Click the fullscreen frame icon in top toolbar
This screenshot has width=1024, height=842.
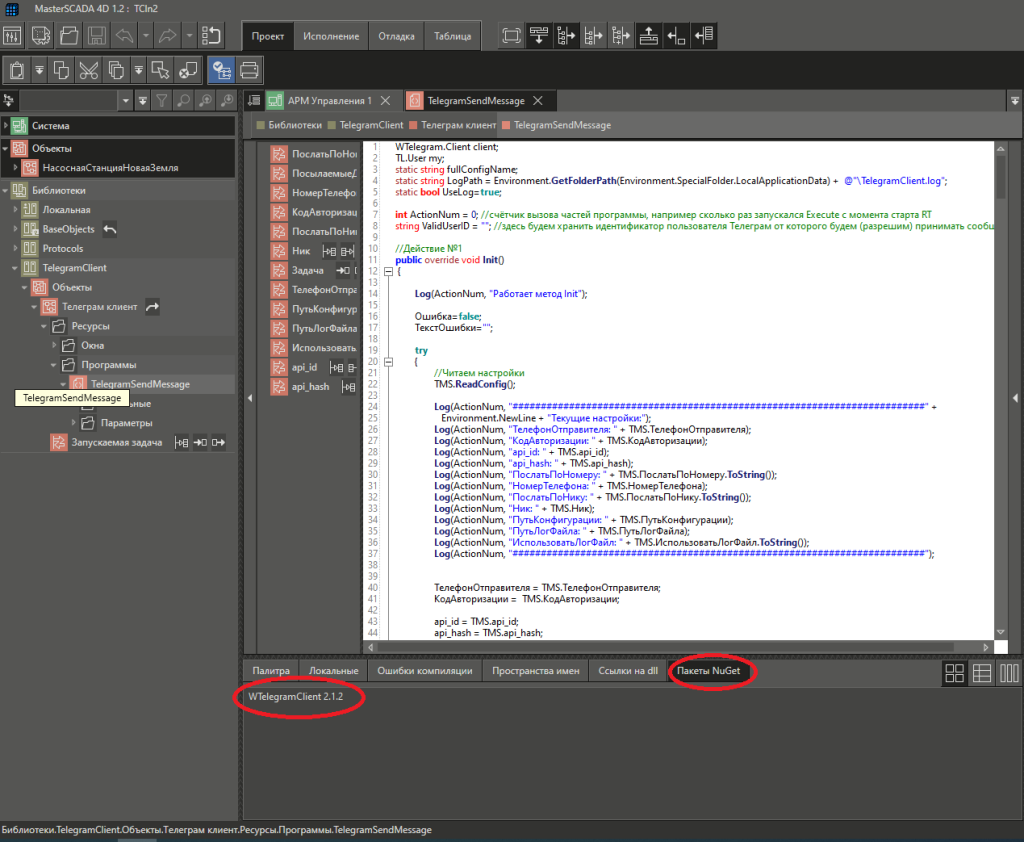511,36
